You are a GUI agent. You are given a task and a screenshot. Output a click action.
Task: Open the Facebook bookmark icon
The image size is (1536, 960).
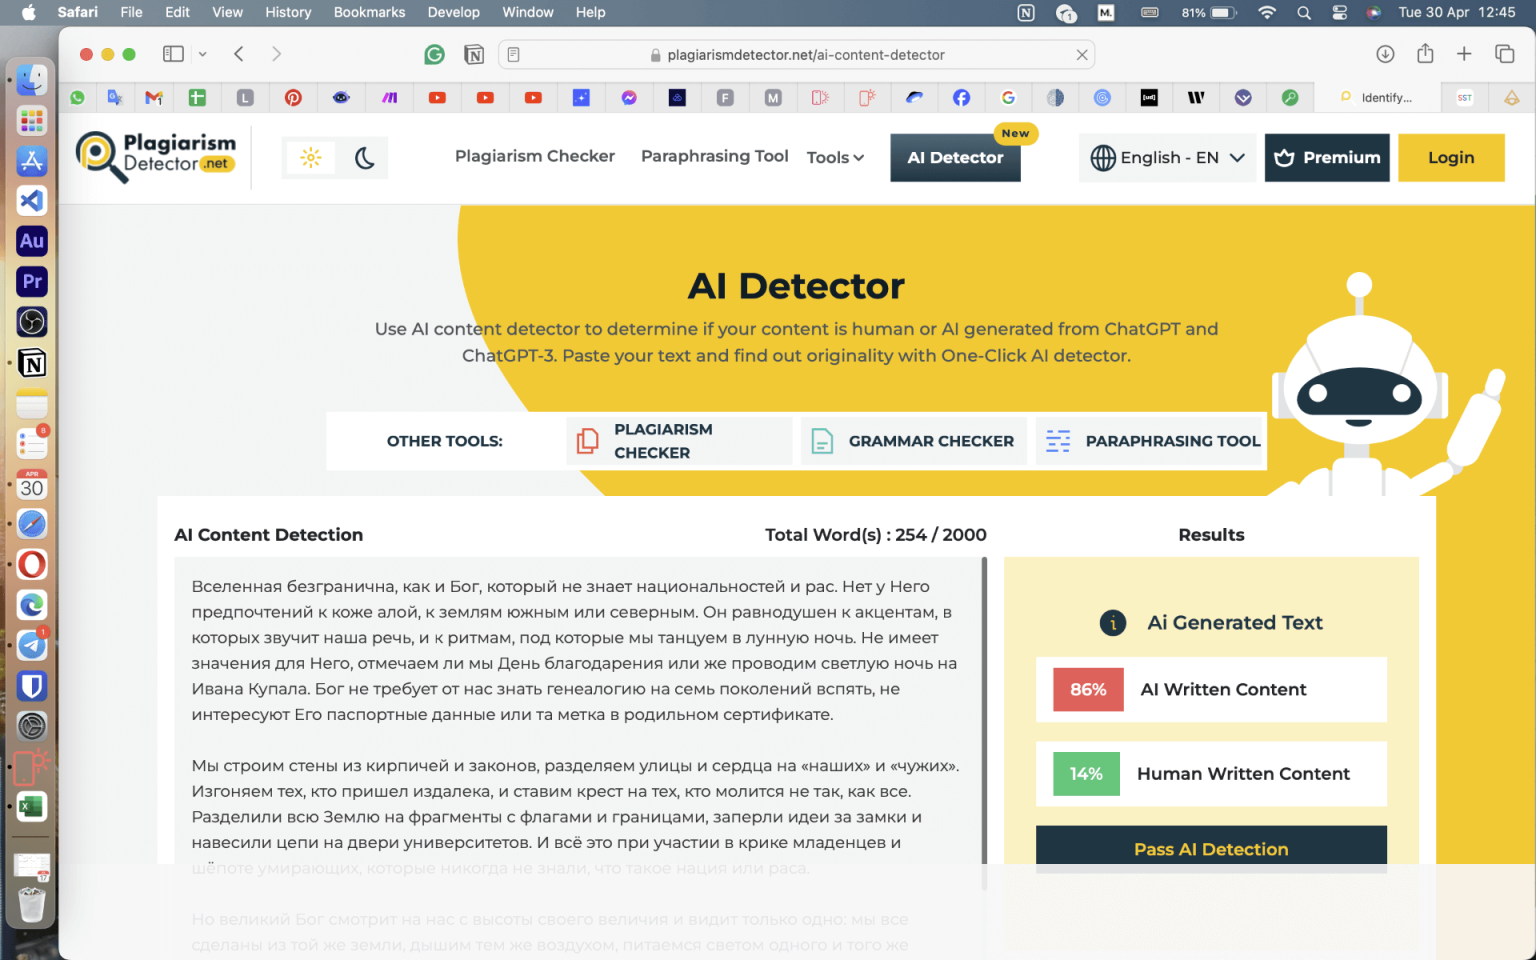click(x=961, y=97)
